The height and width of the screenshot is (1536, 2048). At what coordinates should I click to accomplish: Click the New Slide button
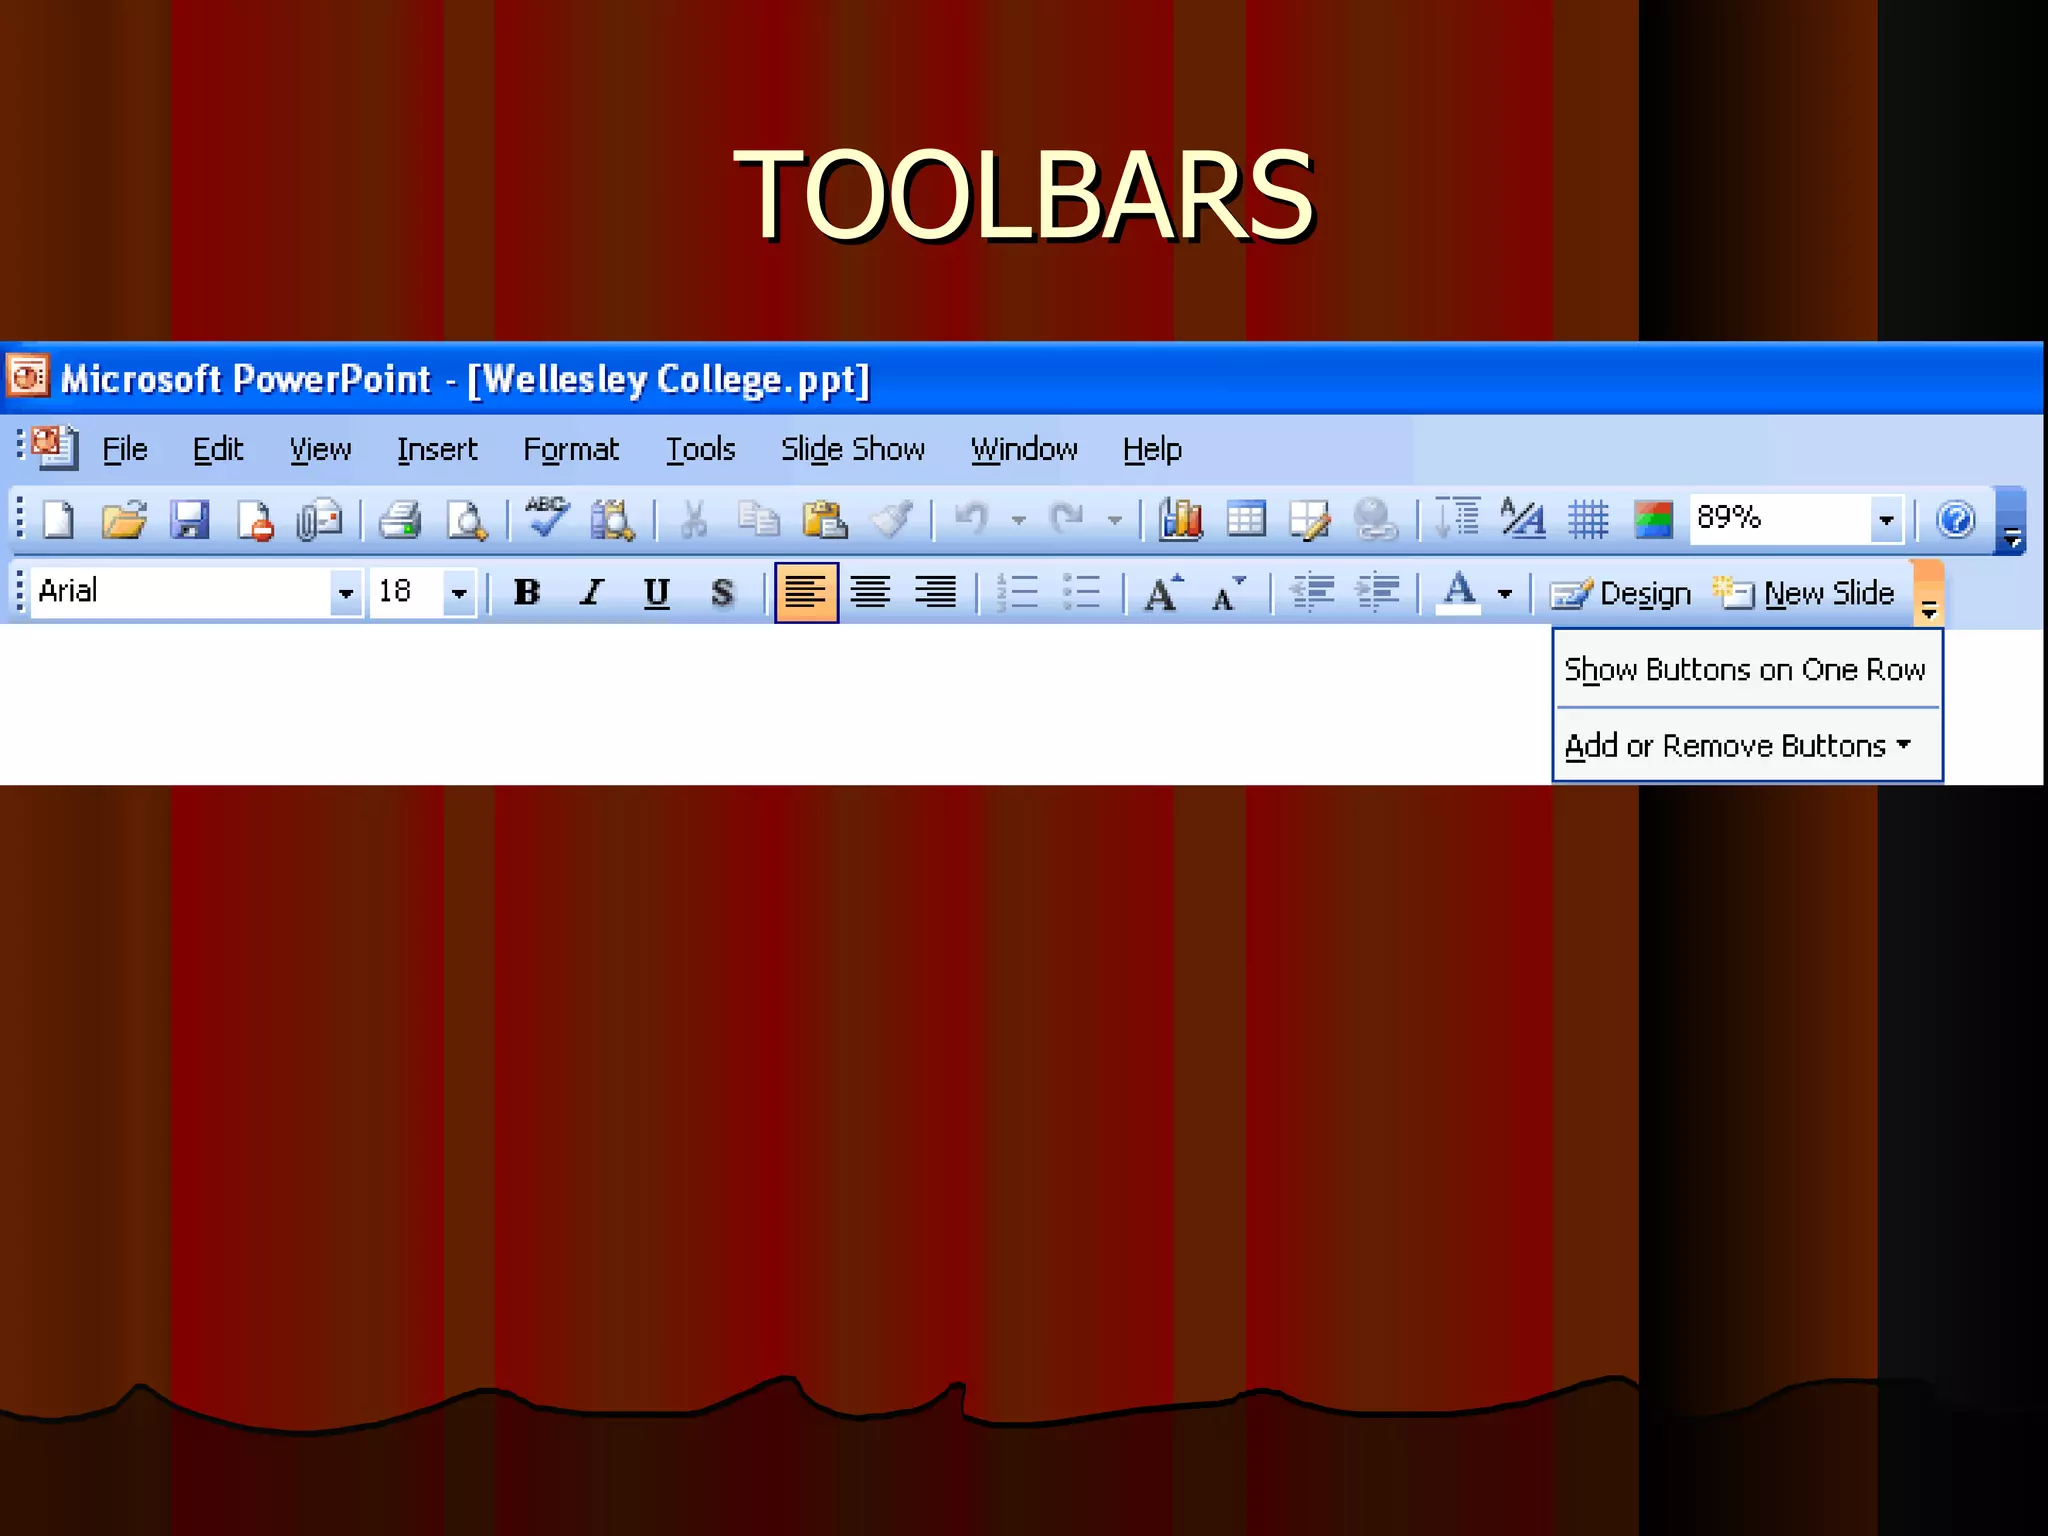click(x=1803, y=594)
